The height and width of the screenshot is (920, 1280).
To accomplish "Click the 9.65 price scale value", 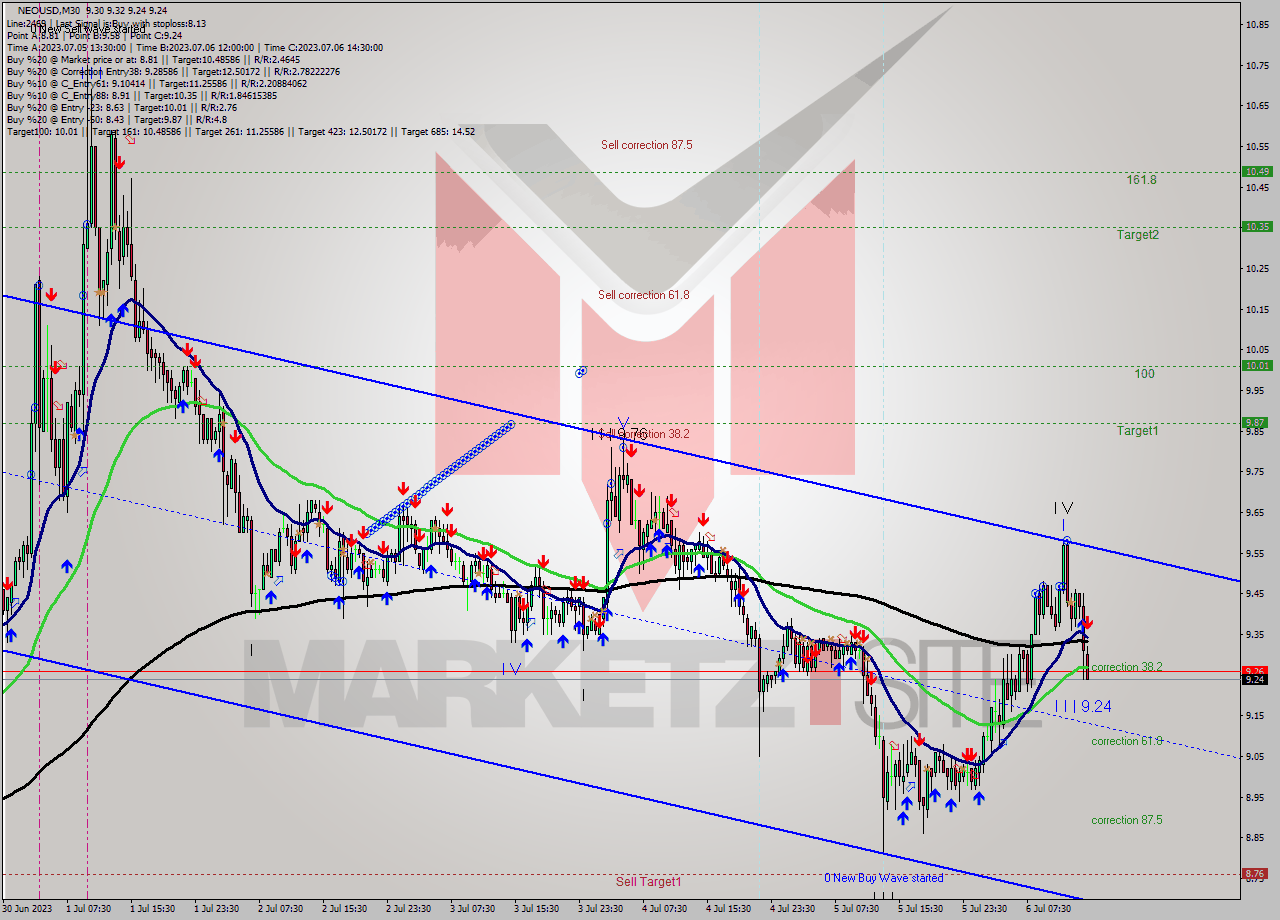I will [1257, 512].
